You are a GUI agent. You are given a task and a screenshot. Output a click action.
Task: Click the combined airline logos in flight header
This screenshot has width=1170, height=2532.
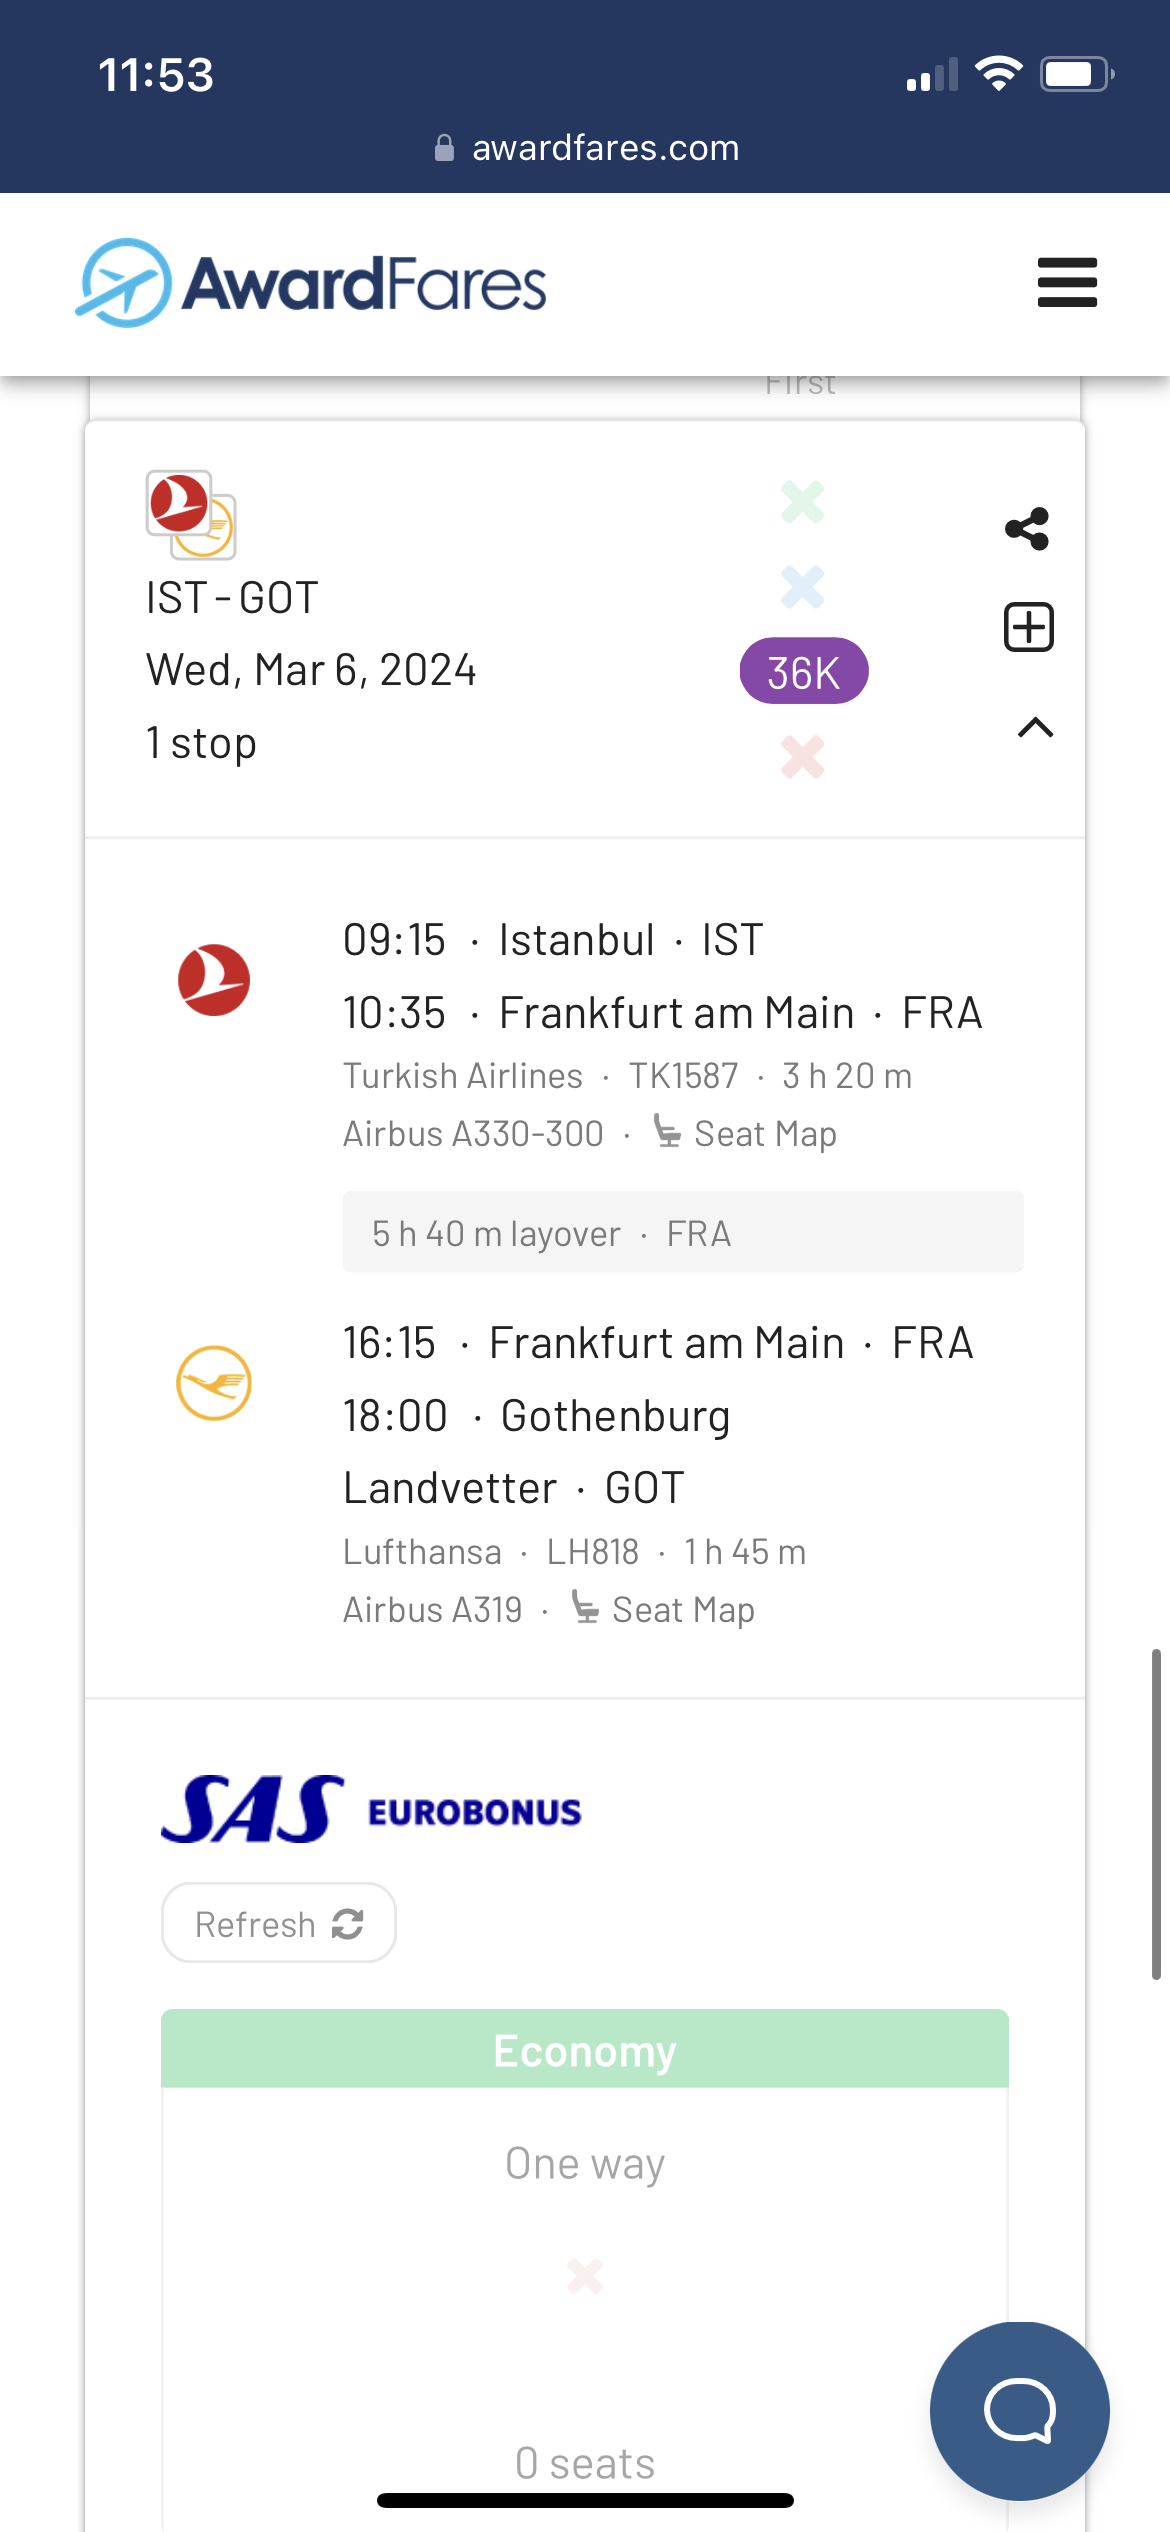pos(191,514)
